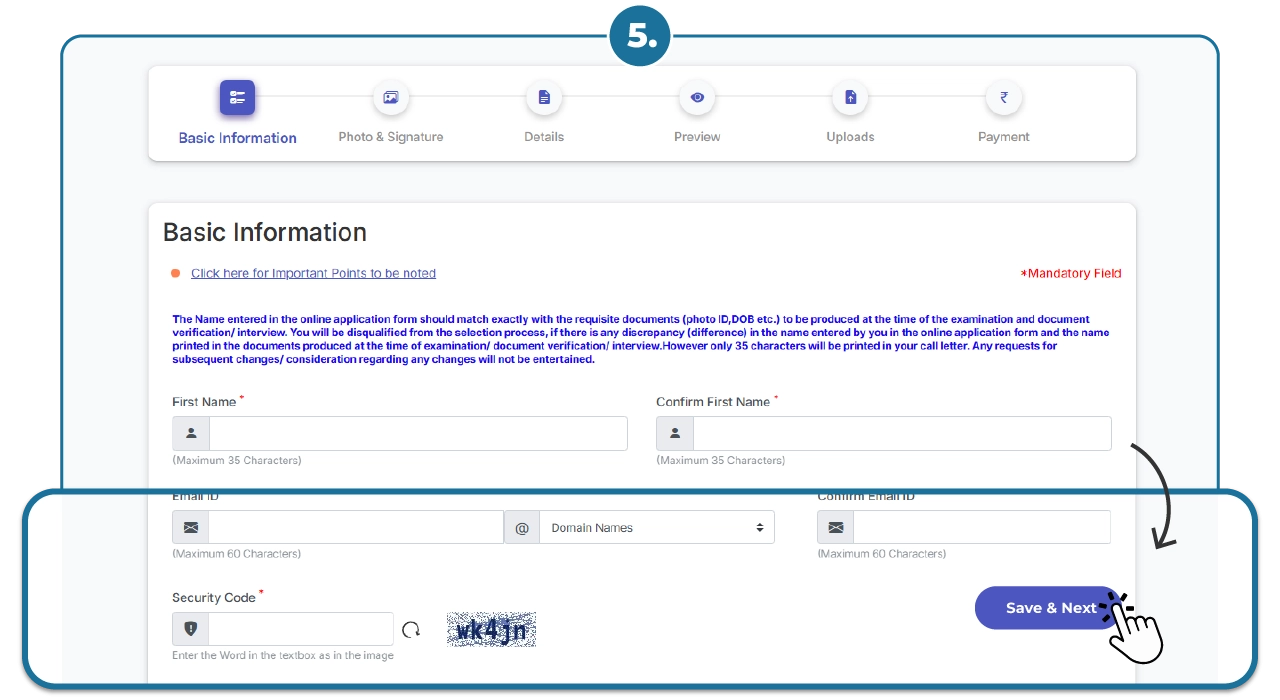Focus the Confirm Email ID input field
The width and height of the screenshot is (1280, 700).
[982, 527]
